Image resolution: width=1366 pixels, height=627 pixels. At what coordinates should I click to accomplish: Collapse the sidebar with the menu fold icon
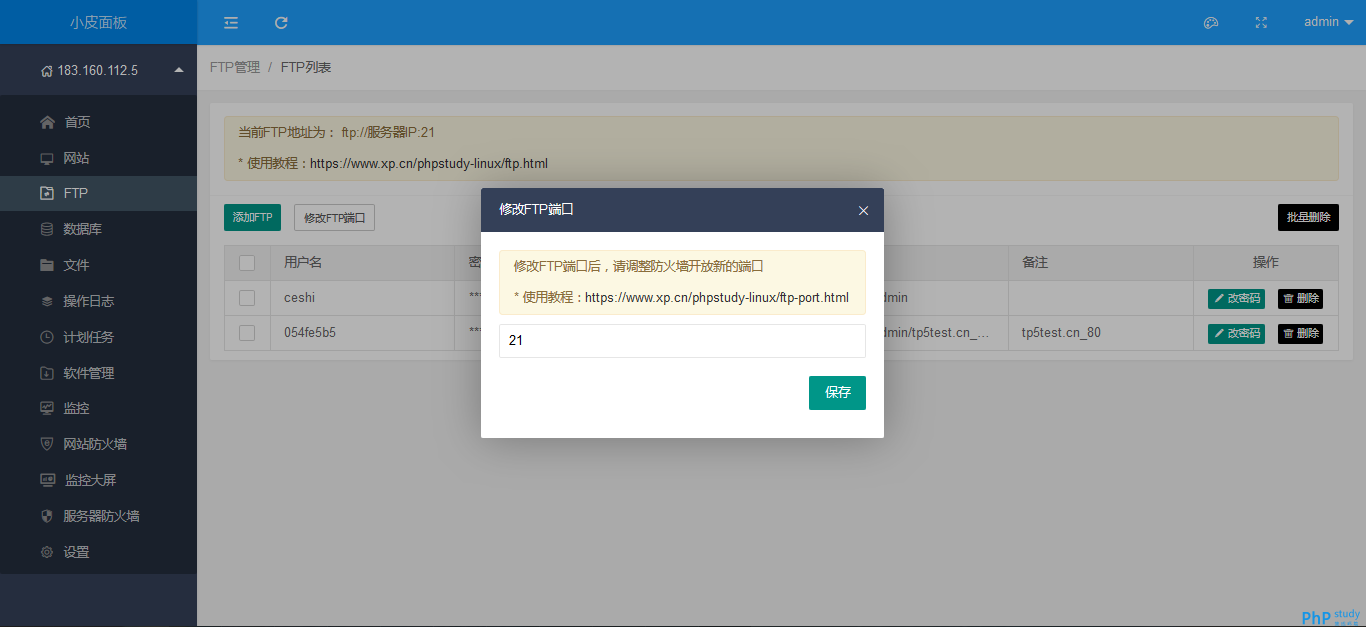(231, 22)
